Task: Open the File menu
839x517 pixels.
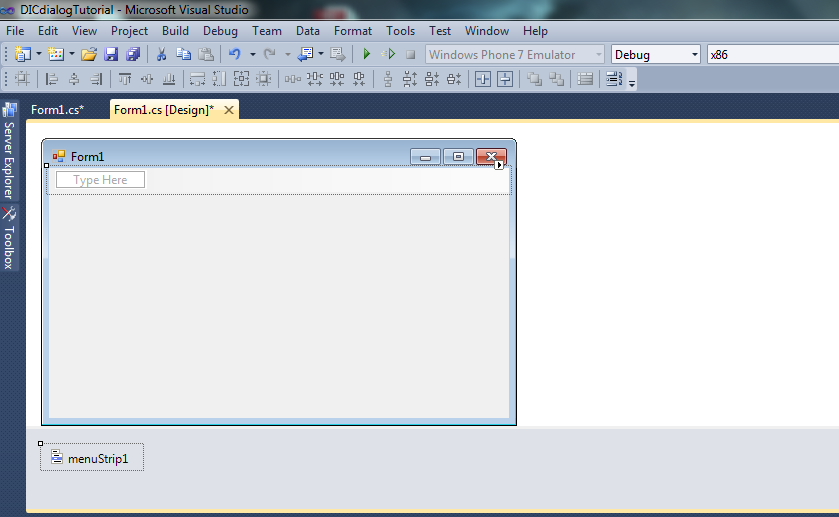Action: tap(15, 31)
